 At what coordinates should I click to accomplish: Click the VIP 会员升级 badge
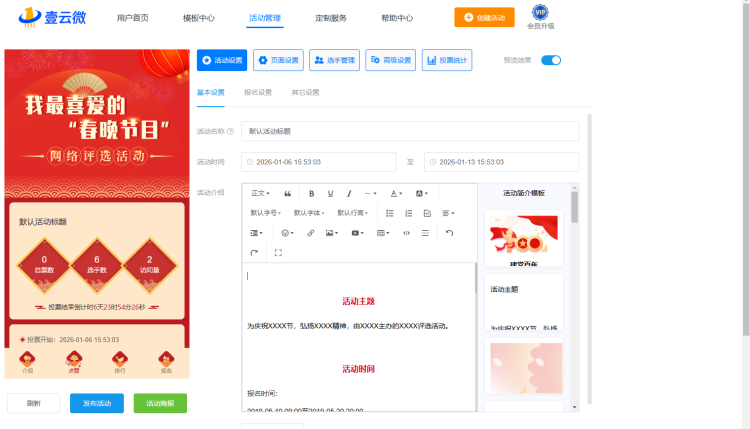click(x=540, y=17)
